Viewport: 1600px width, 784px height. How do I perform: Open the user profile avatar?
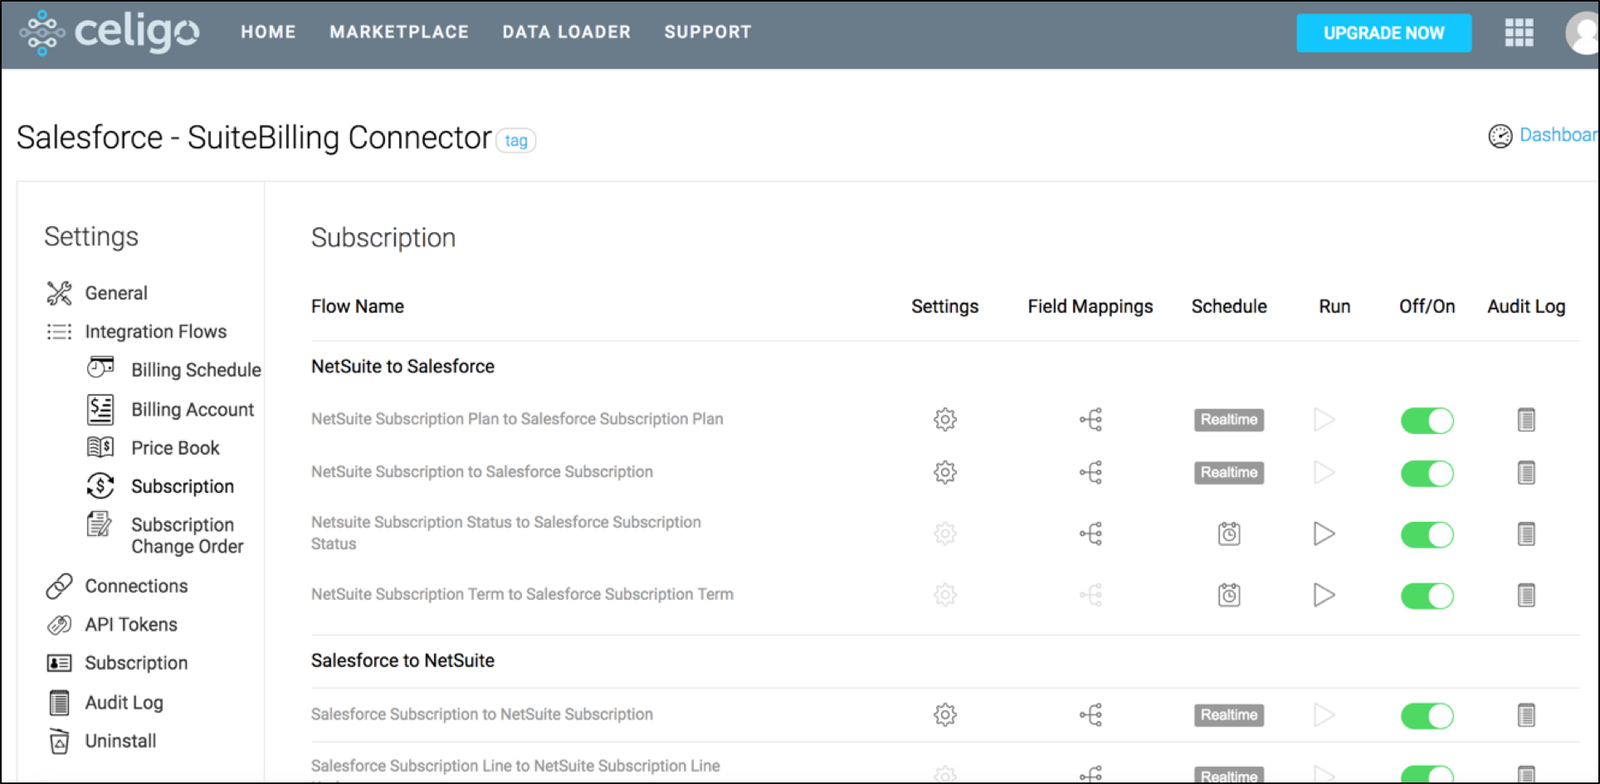click(1582, 33)
